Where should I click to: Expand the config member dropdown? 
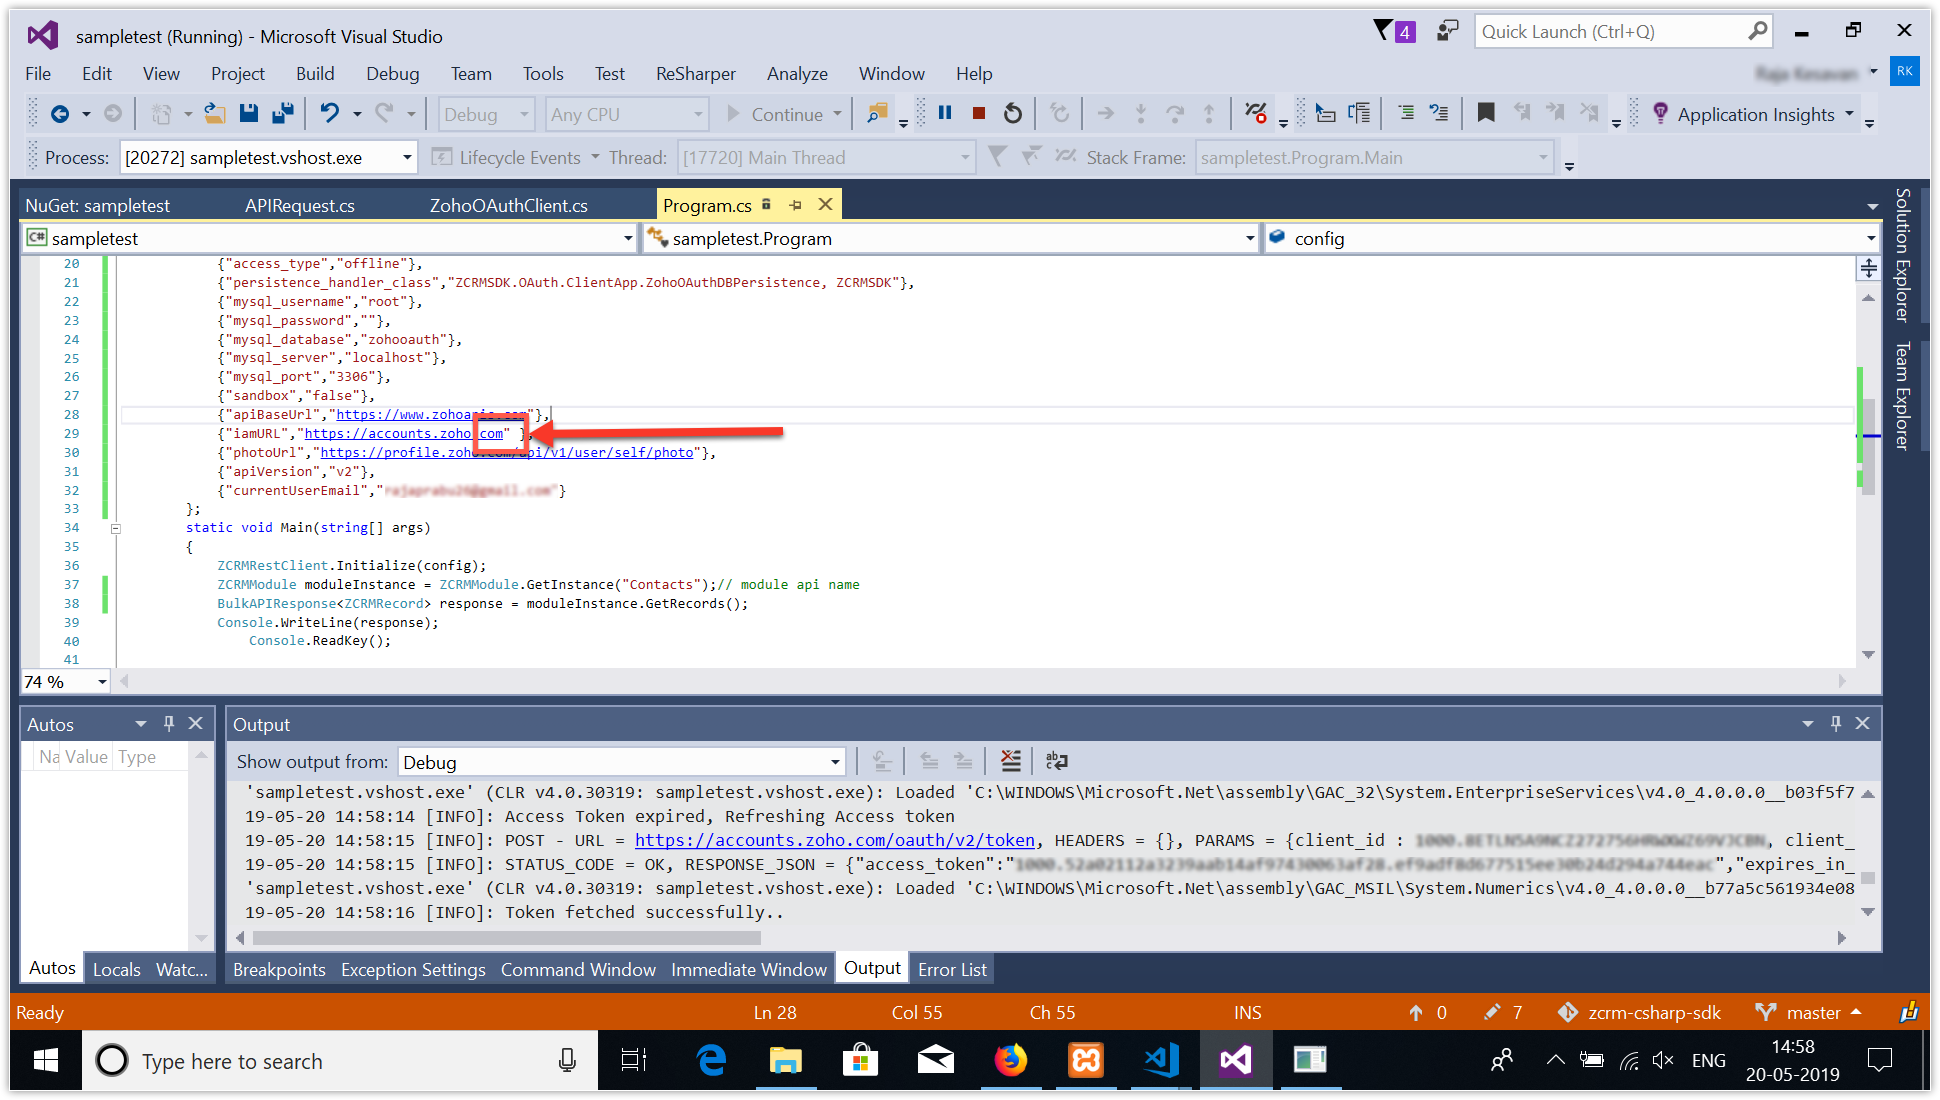1870,238
